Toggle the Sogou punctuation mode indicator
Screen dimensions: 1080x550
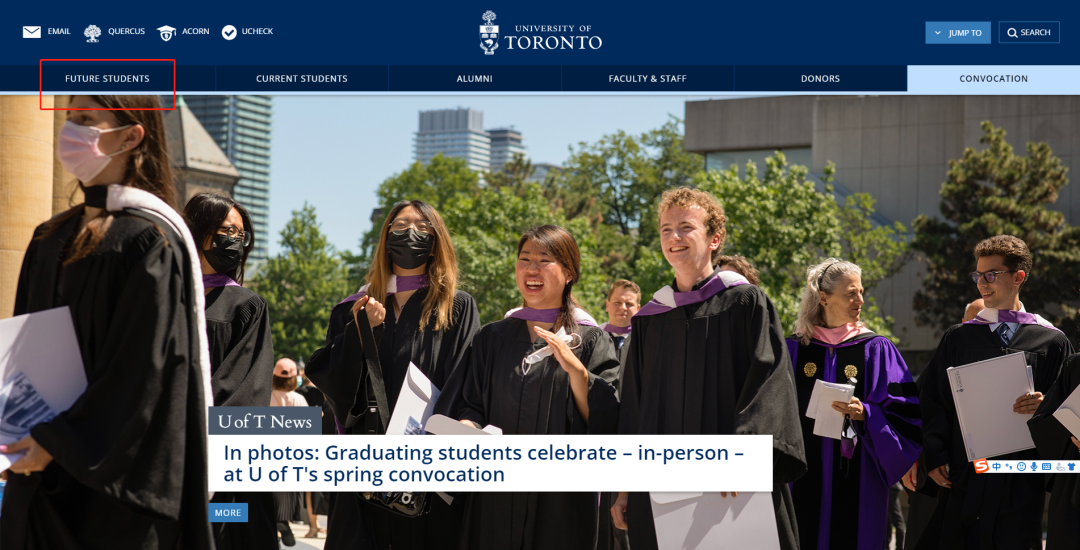(1009, 466)
